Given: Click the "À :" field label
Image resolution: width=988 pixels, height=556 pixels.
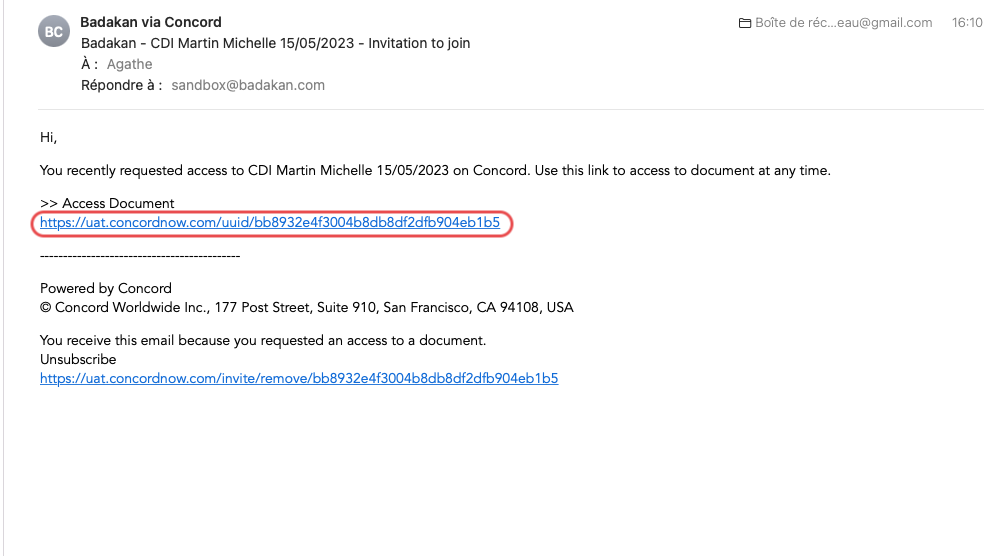Looking at the screenshot, I should click(x=89, y=64).
